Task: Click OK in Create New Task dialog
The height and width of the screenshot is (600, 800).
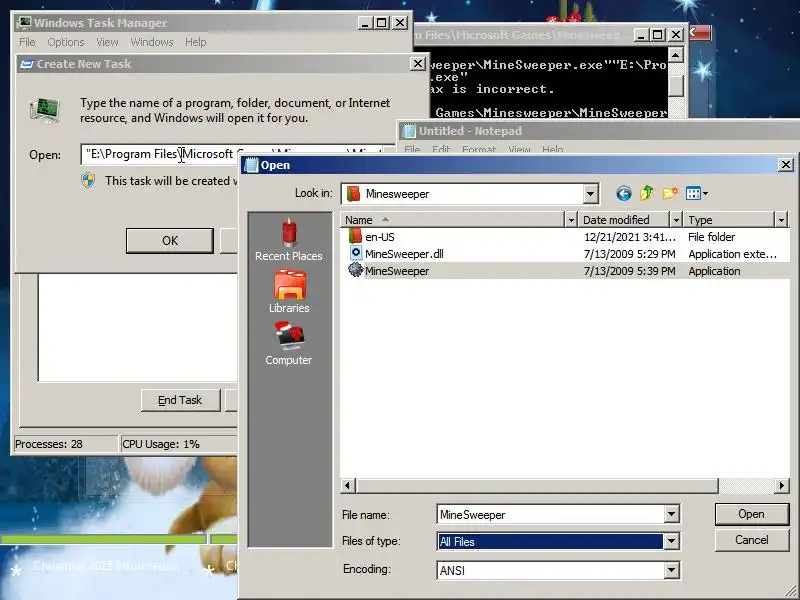Action: pos(170,240)
